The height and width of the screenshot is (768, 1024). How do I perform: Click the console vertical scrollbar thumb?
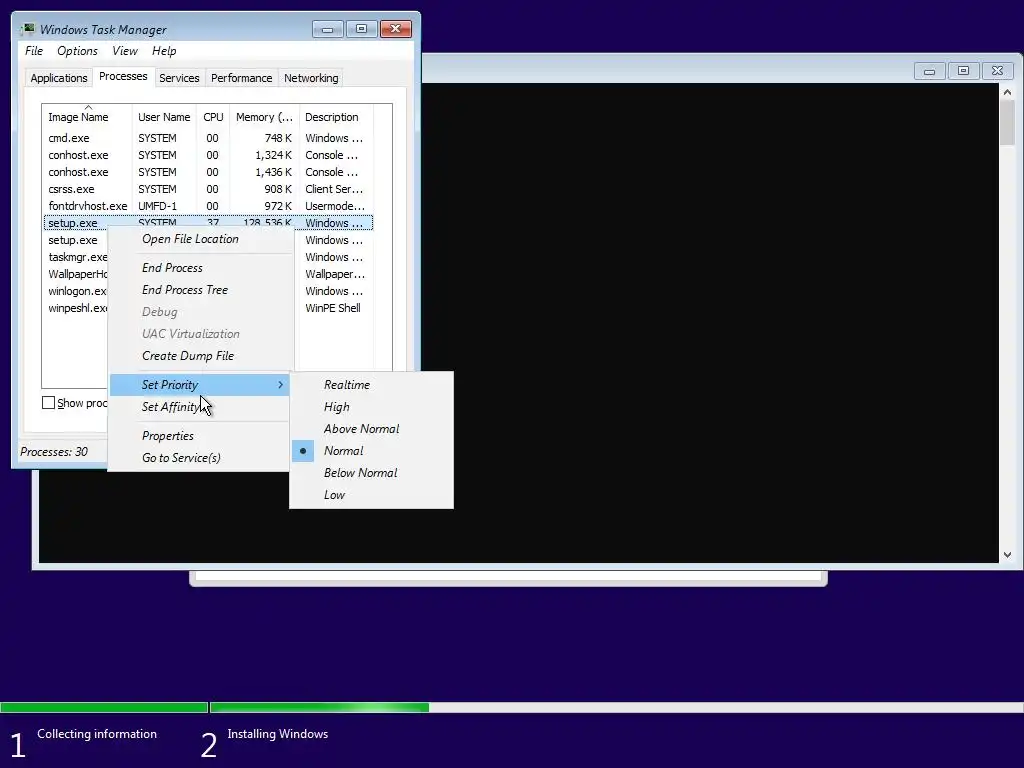pyautogui.click(x=1007, y=123)
